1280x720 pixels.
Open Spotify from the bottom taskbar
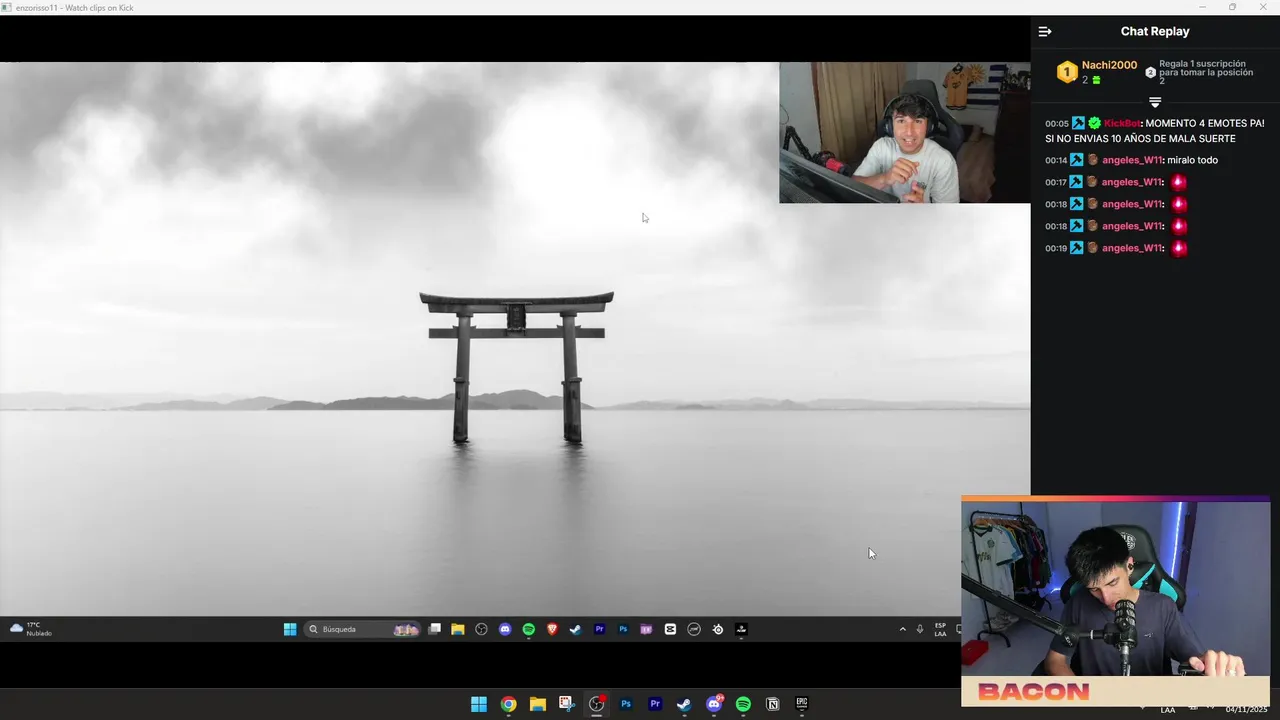pyautogui.click(x=743, y=704)
